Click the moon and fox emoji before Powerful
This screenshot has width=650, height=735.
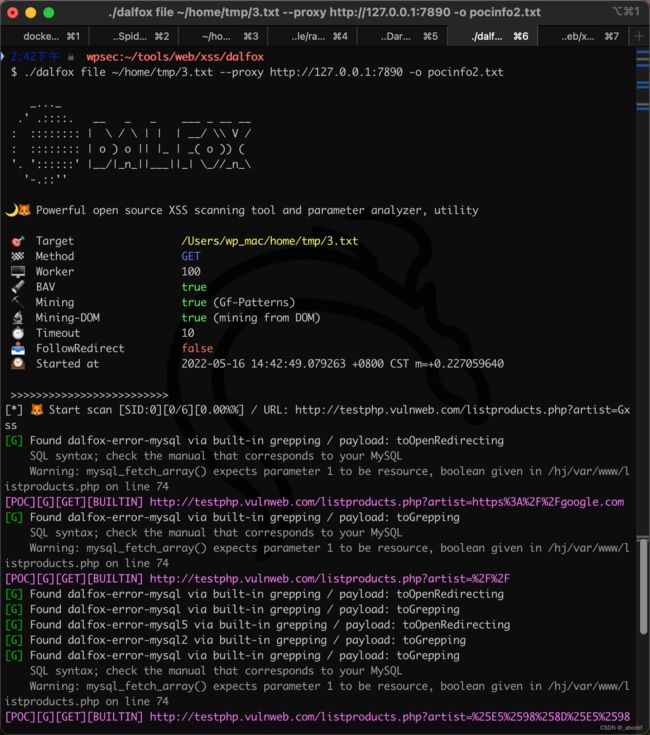(18, 210)
